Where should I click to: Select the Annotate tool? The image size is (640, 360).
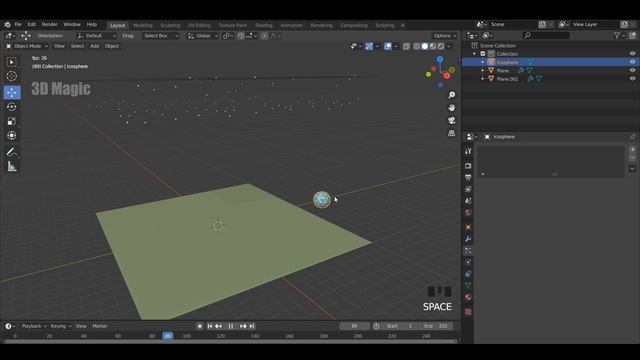12,152
